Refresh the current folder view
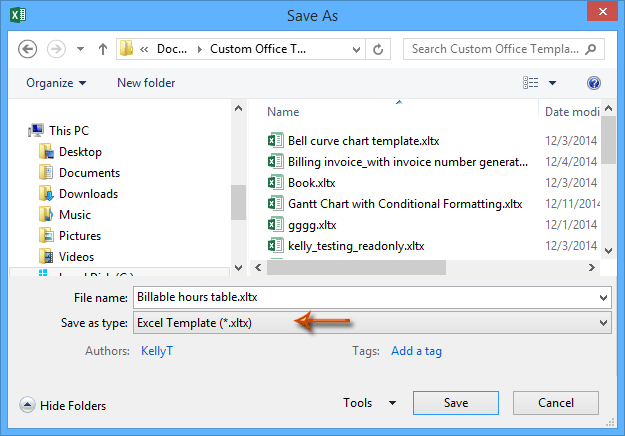Viewport: 625px width, 436px height. (378, 49)
